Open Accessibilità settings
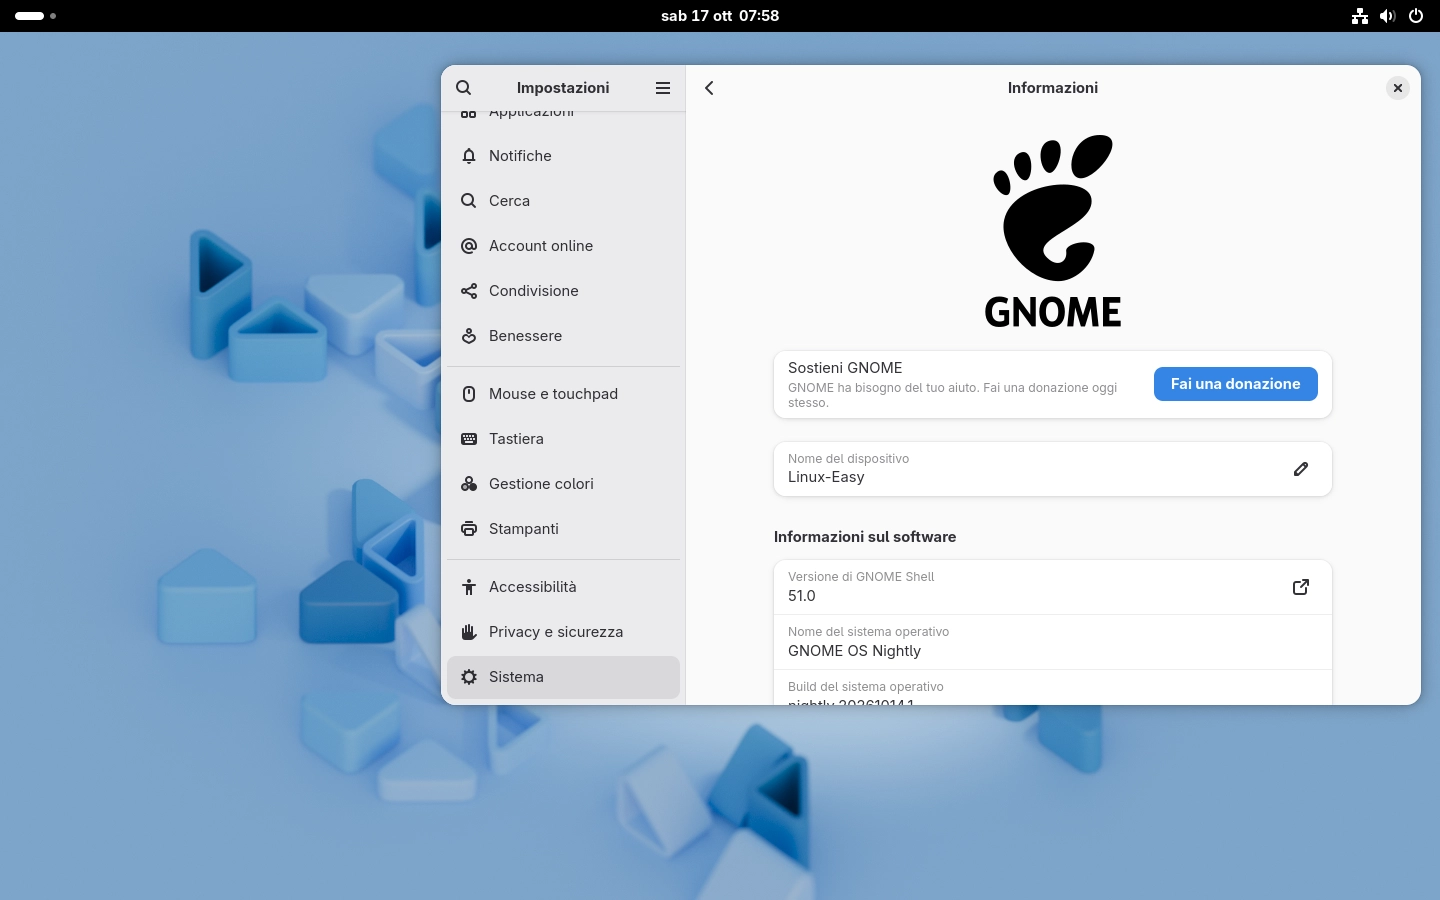The height and width of the screenshot is (900, 1440). [563, 587]
